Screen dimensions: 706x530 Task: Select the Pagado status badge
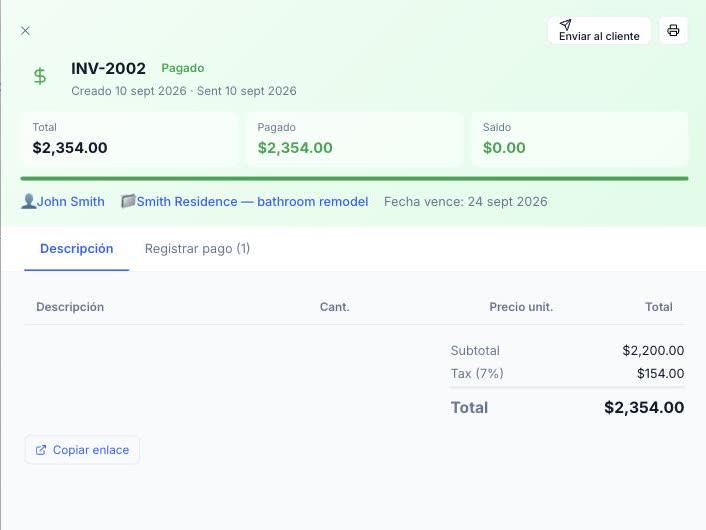click(183, 68)
